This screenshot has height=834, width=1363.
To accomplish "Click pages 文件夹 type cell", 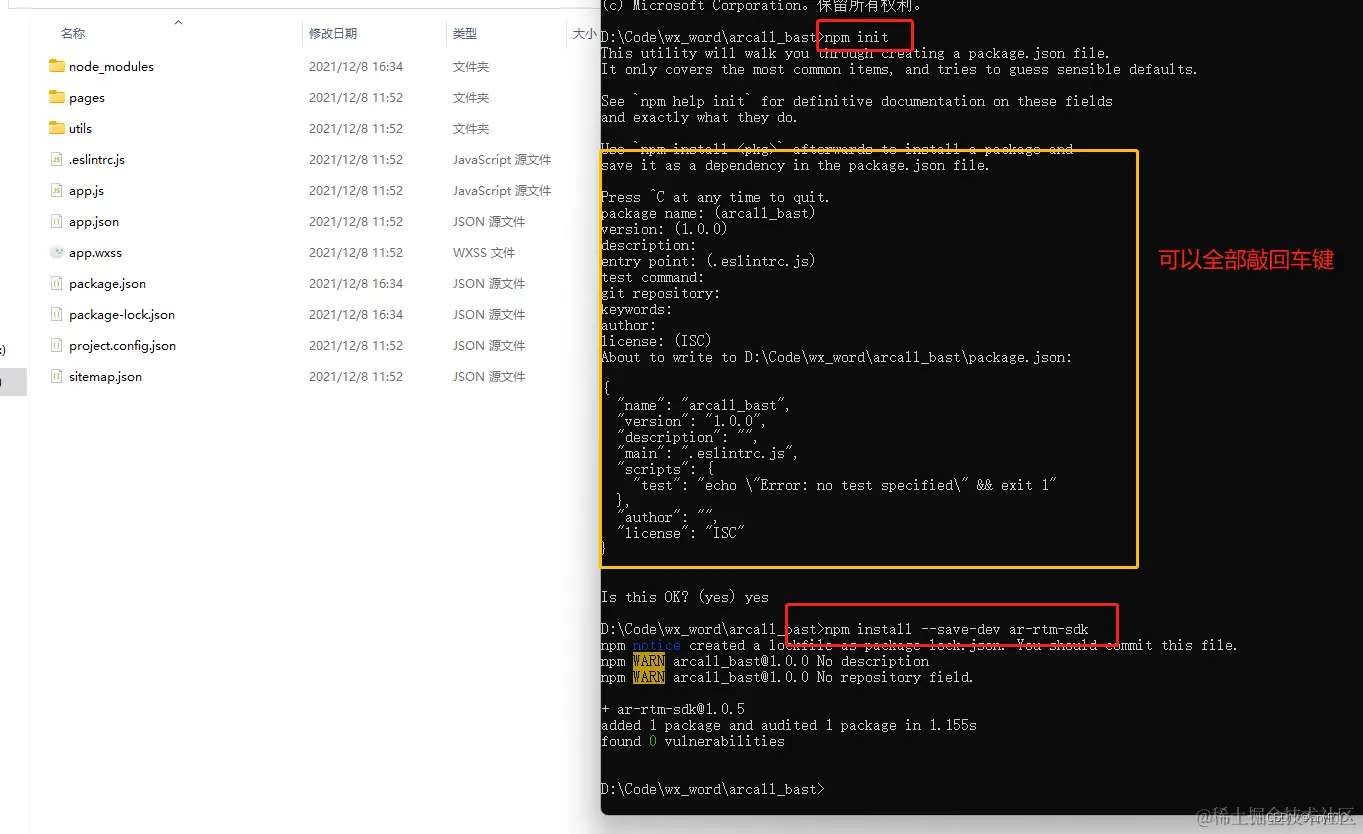I will (471, 98).
